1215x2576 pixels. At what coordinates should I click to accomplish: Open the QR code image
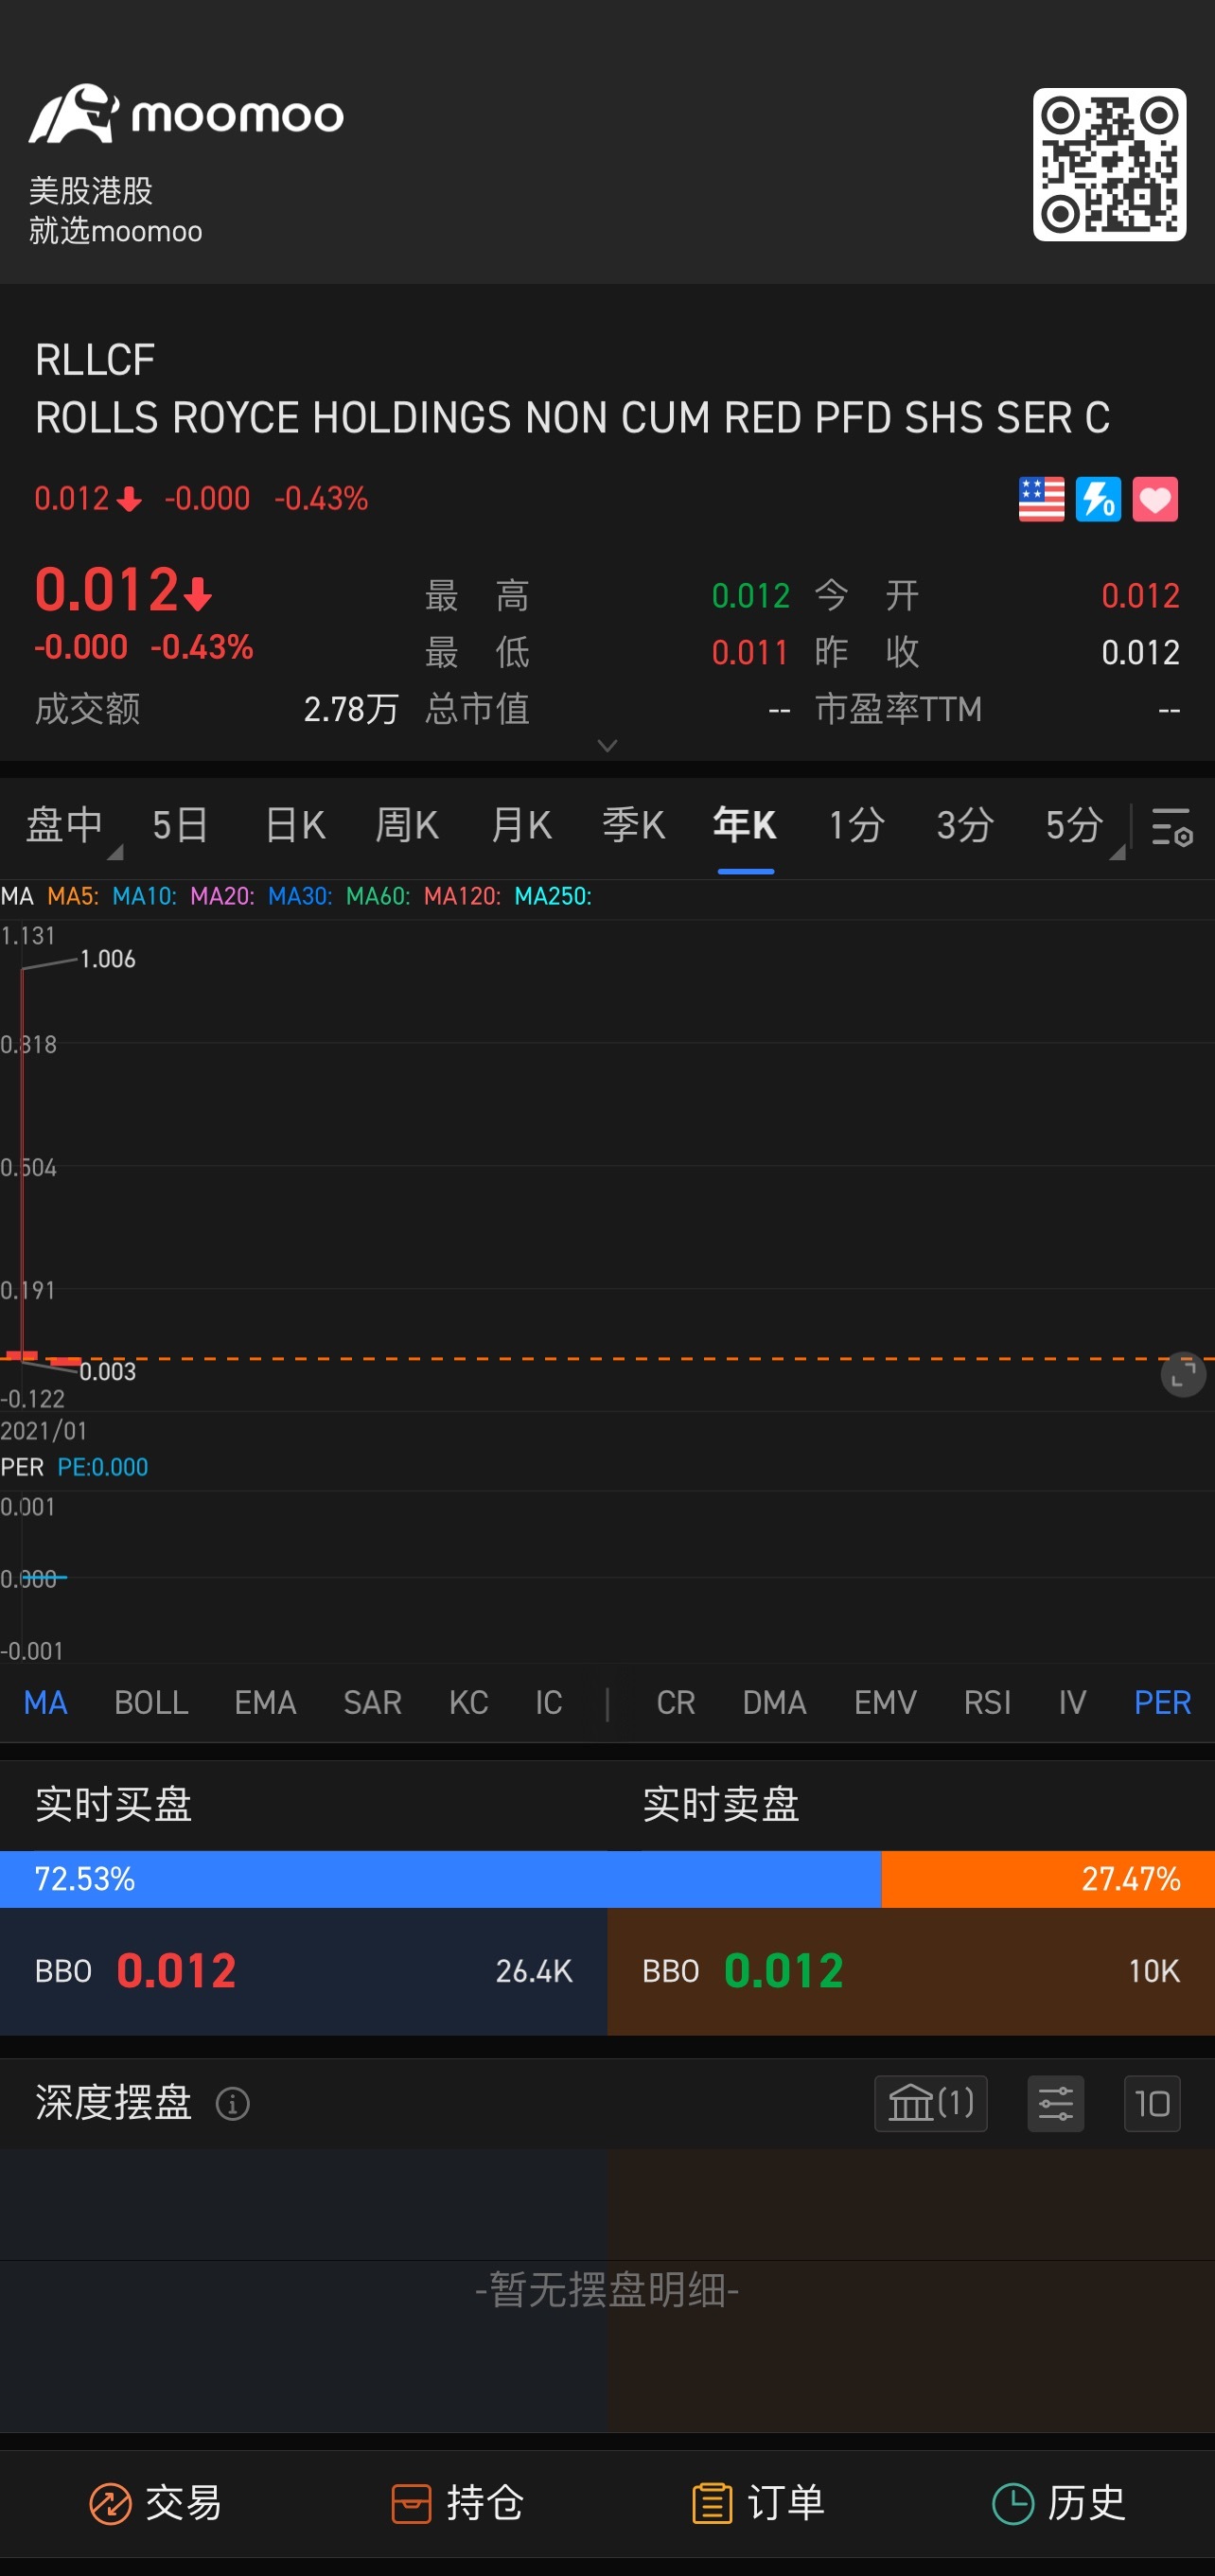coord(1109,164)
